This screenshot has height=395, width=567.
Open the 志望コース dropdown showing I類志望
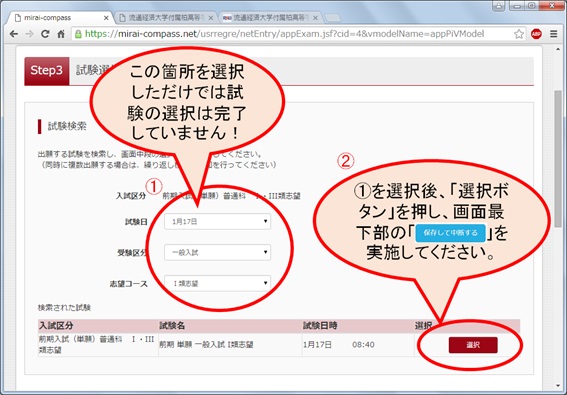[217, 283]
